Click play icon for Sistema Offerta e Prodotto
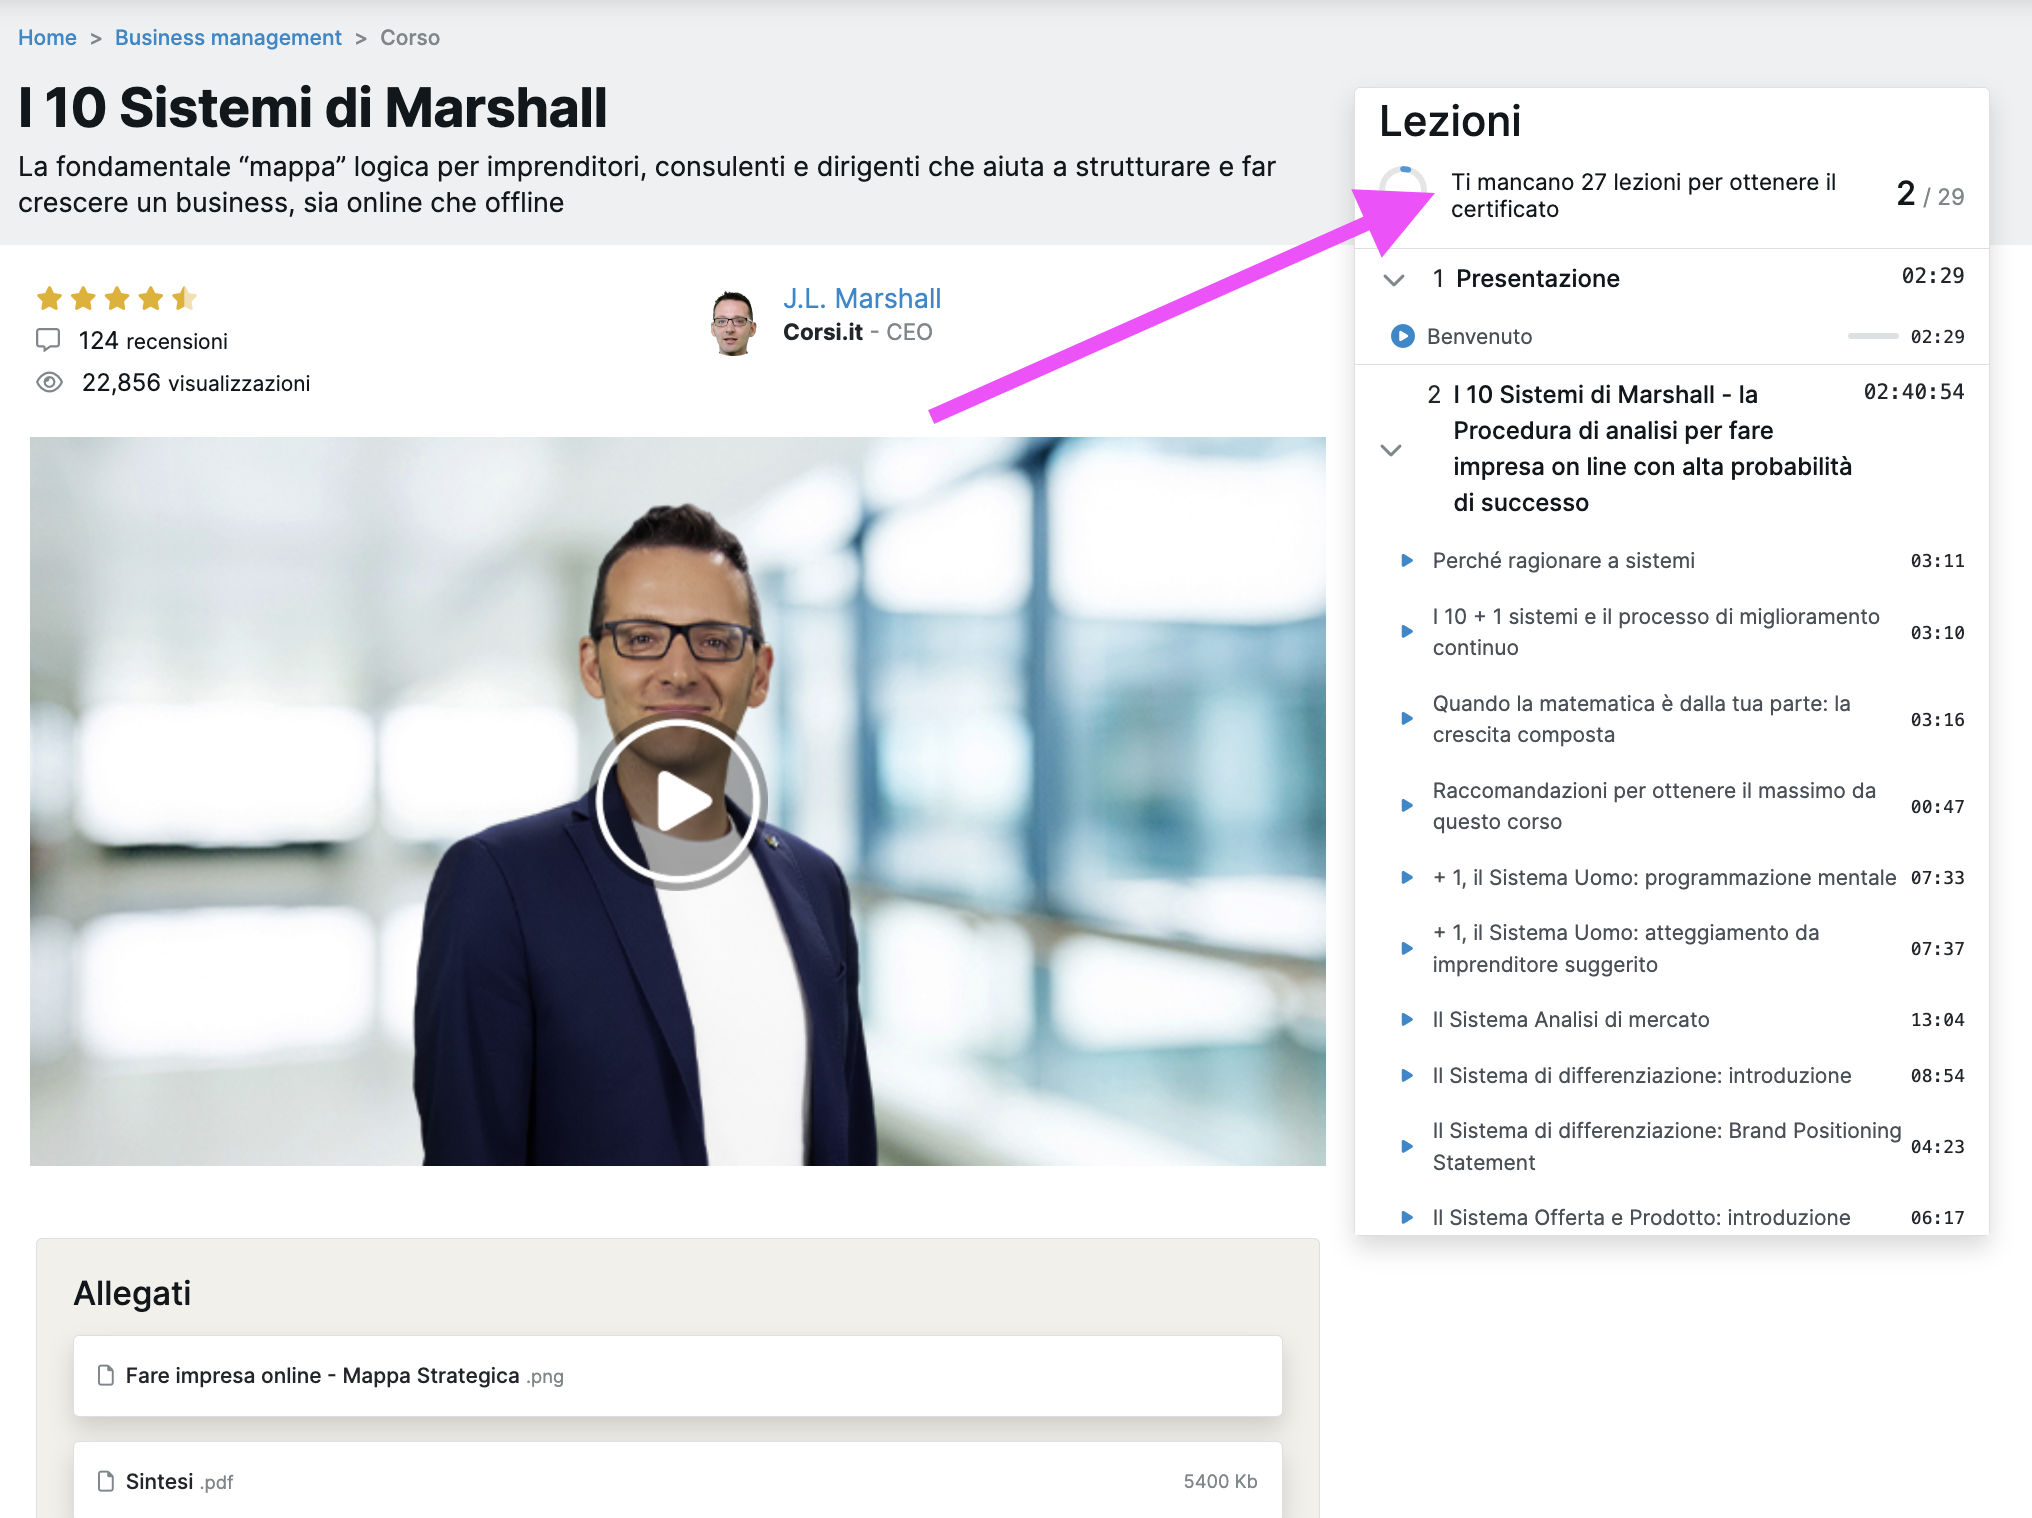Screen dimensions: 2032x1518 (1407, 1217)
